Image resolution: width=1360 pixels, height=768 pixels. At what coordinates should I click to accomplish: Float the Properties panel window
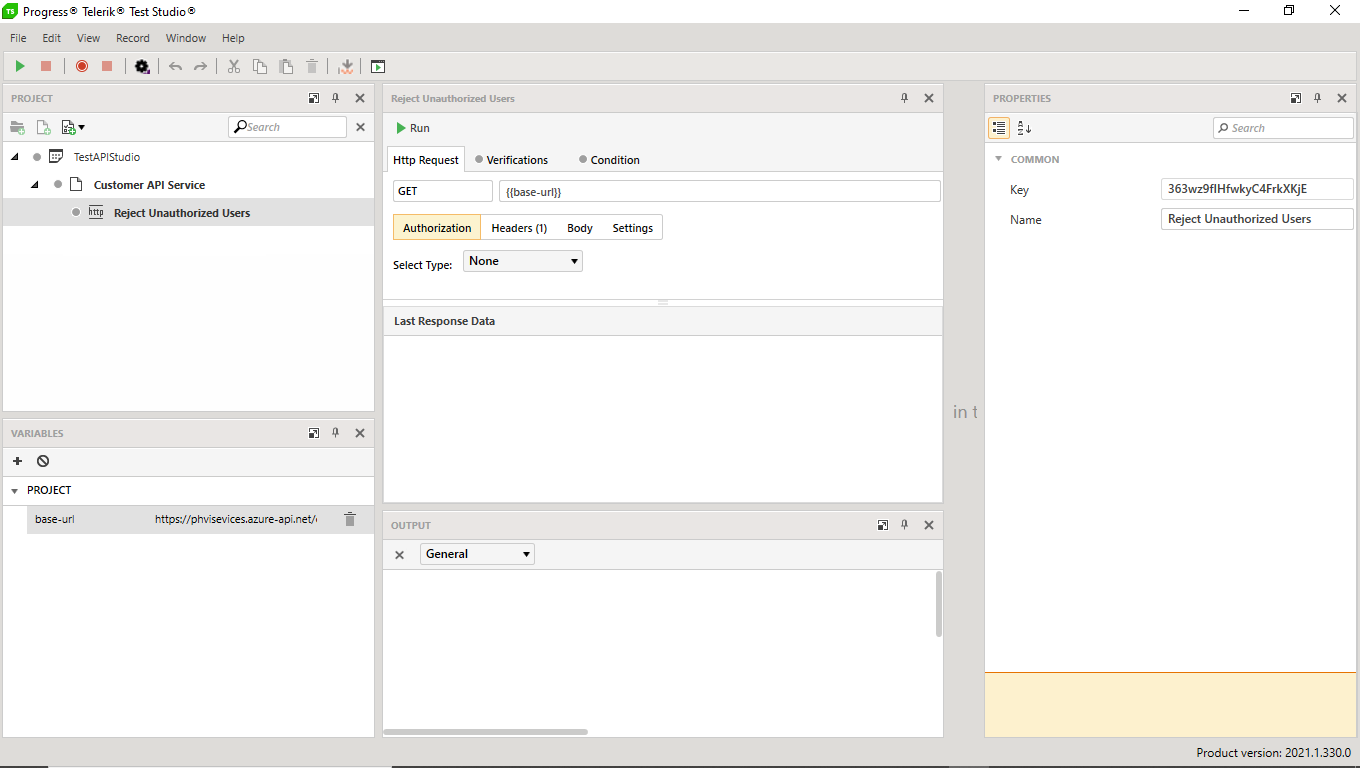pyautogui.click(x=1296, y=98)
